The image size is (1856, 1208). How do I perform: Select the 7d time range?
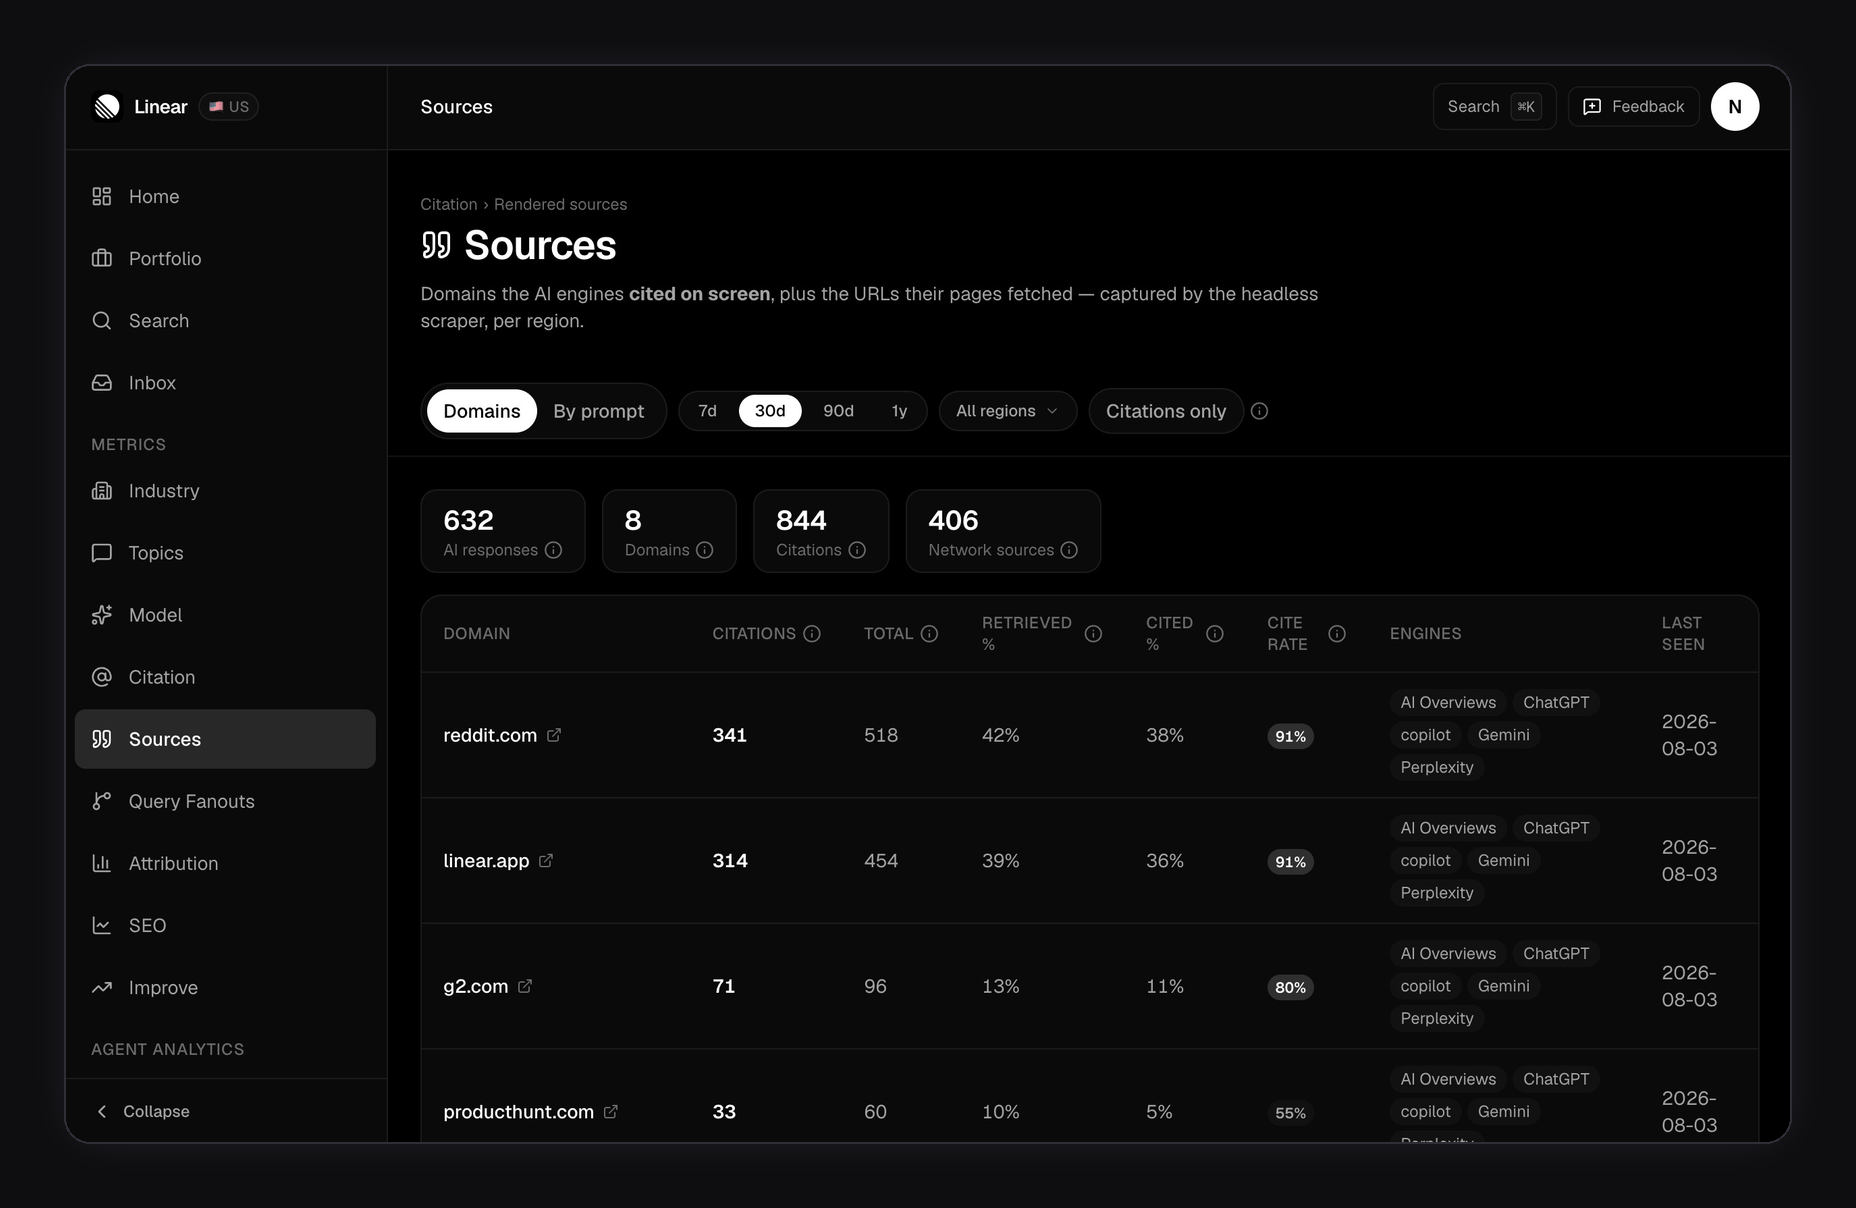click(707, 411)
